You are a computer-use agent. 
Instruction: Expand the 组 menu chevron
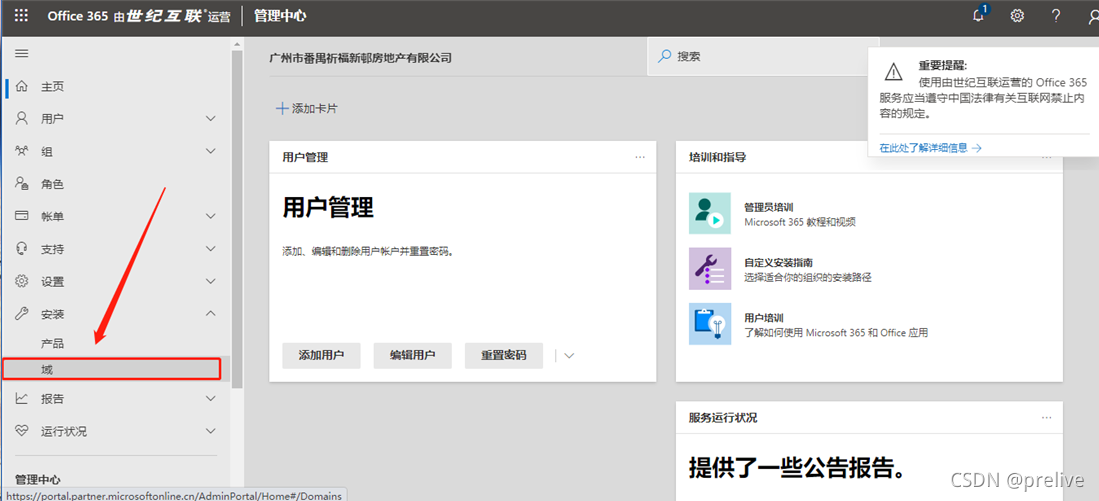coord(210,151)
